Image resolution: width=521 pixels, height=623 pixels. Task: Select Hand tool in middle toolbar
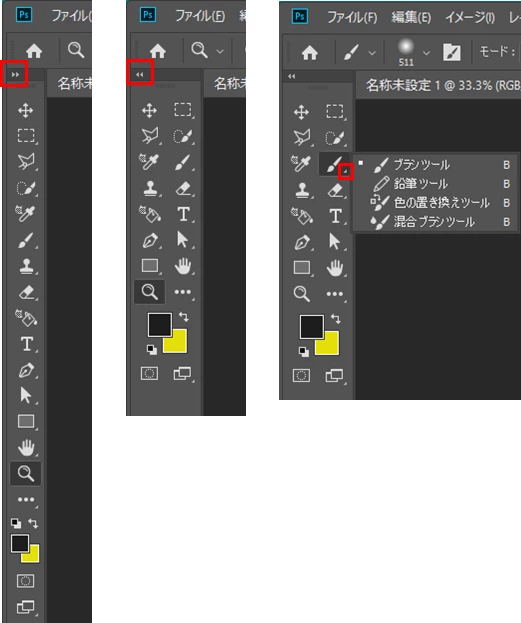[x=183, y=266]
